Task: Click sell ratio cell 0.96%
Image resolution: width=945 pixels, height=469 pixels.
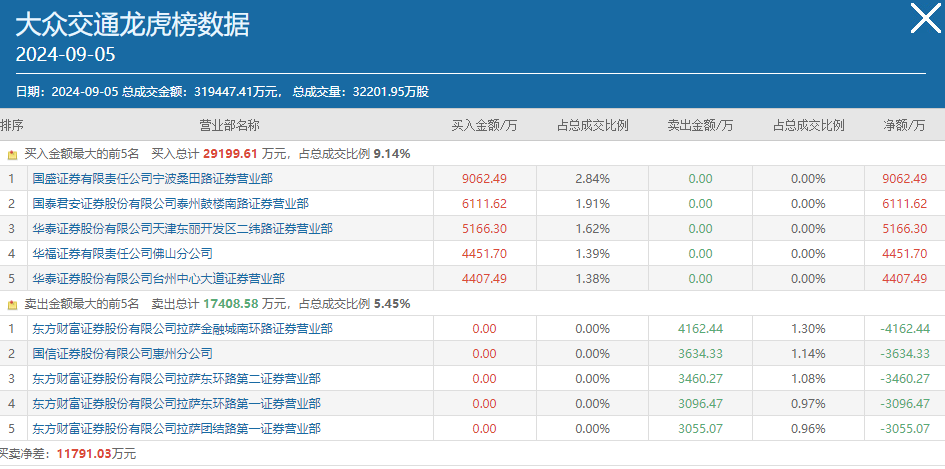Action: point(809,429)
